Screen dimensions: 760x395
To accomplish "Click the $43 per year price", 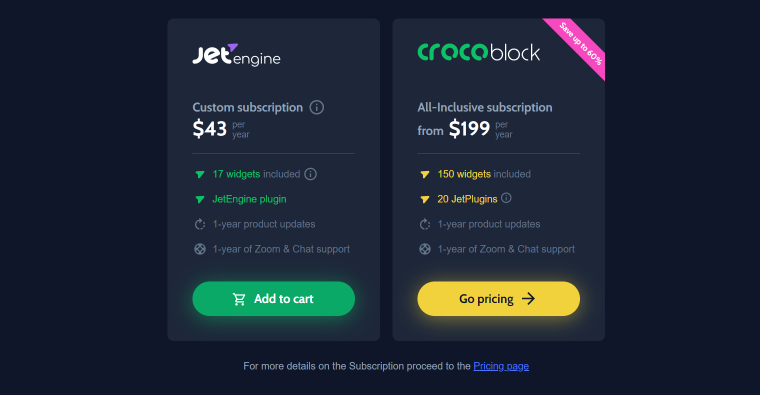I will tap(221, 129).
